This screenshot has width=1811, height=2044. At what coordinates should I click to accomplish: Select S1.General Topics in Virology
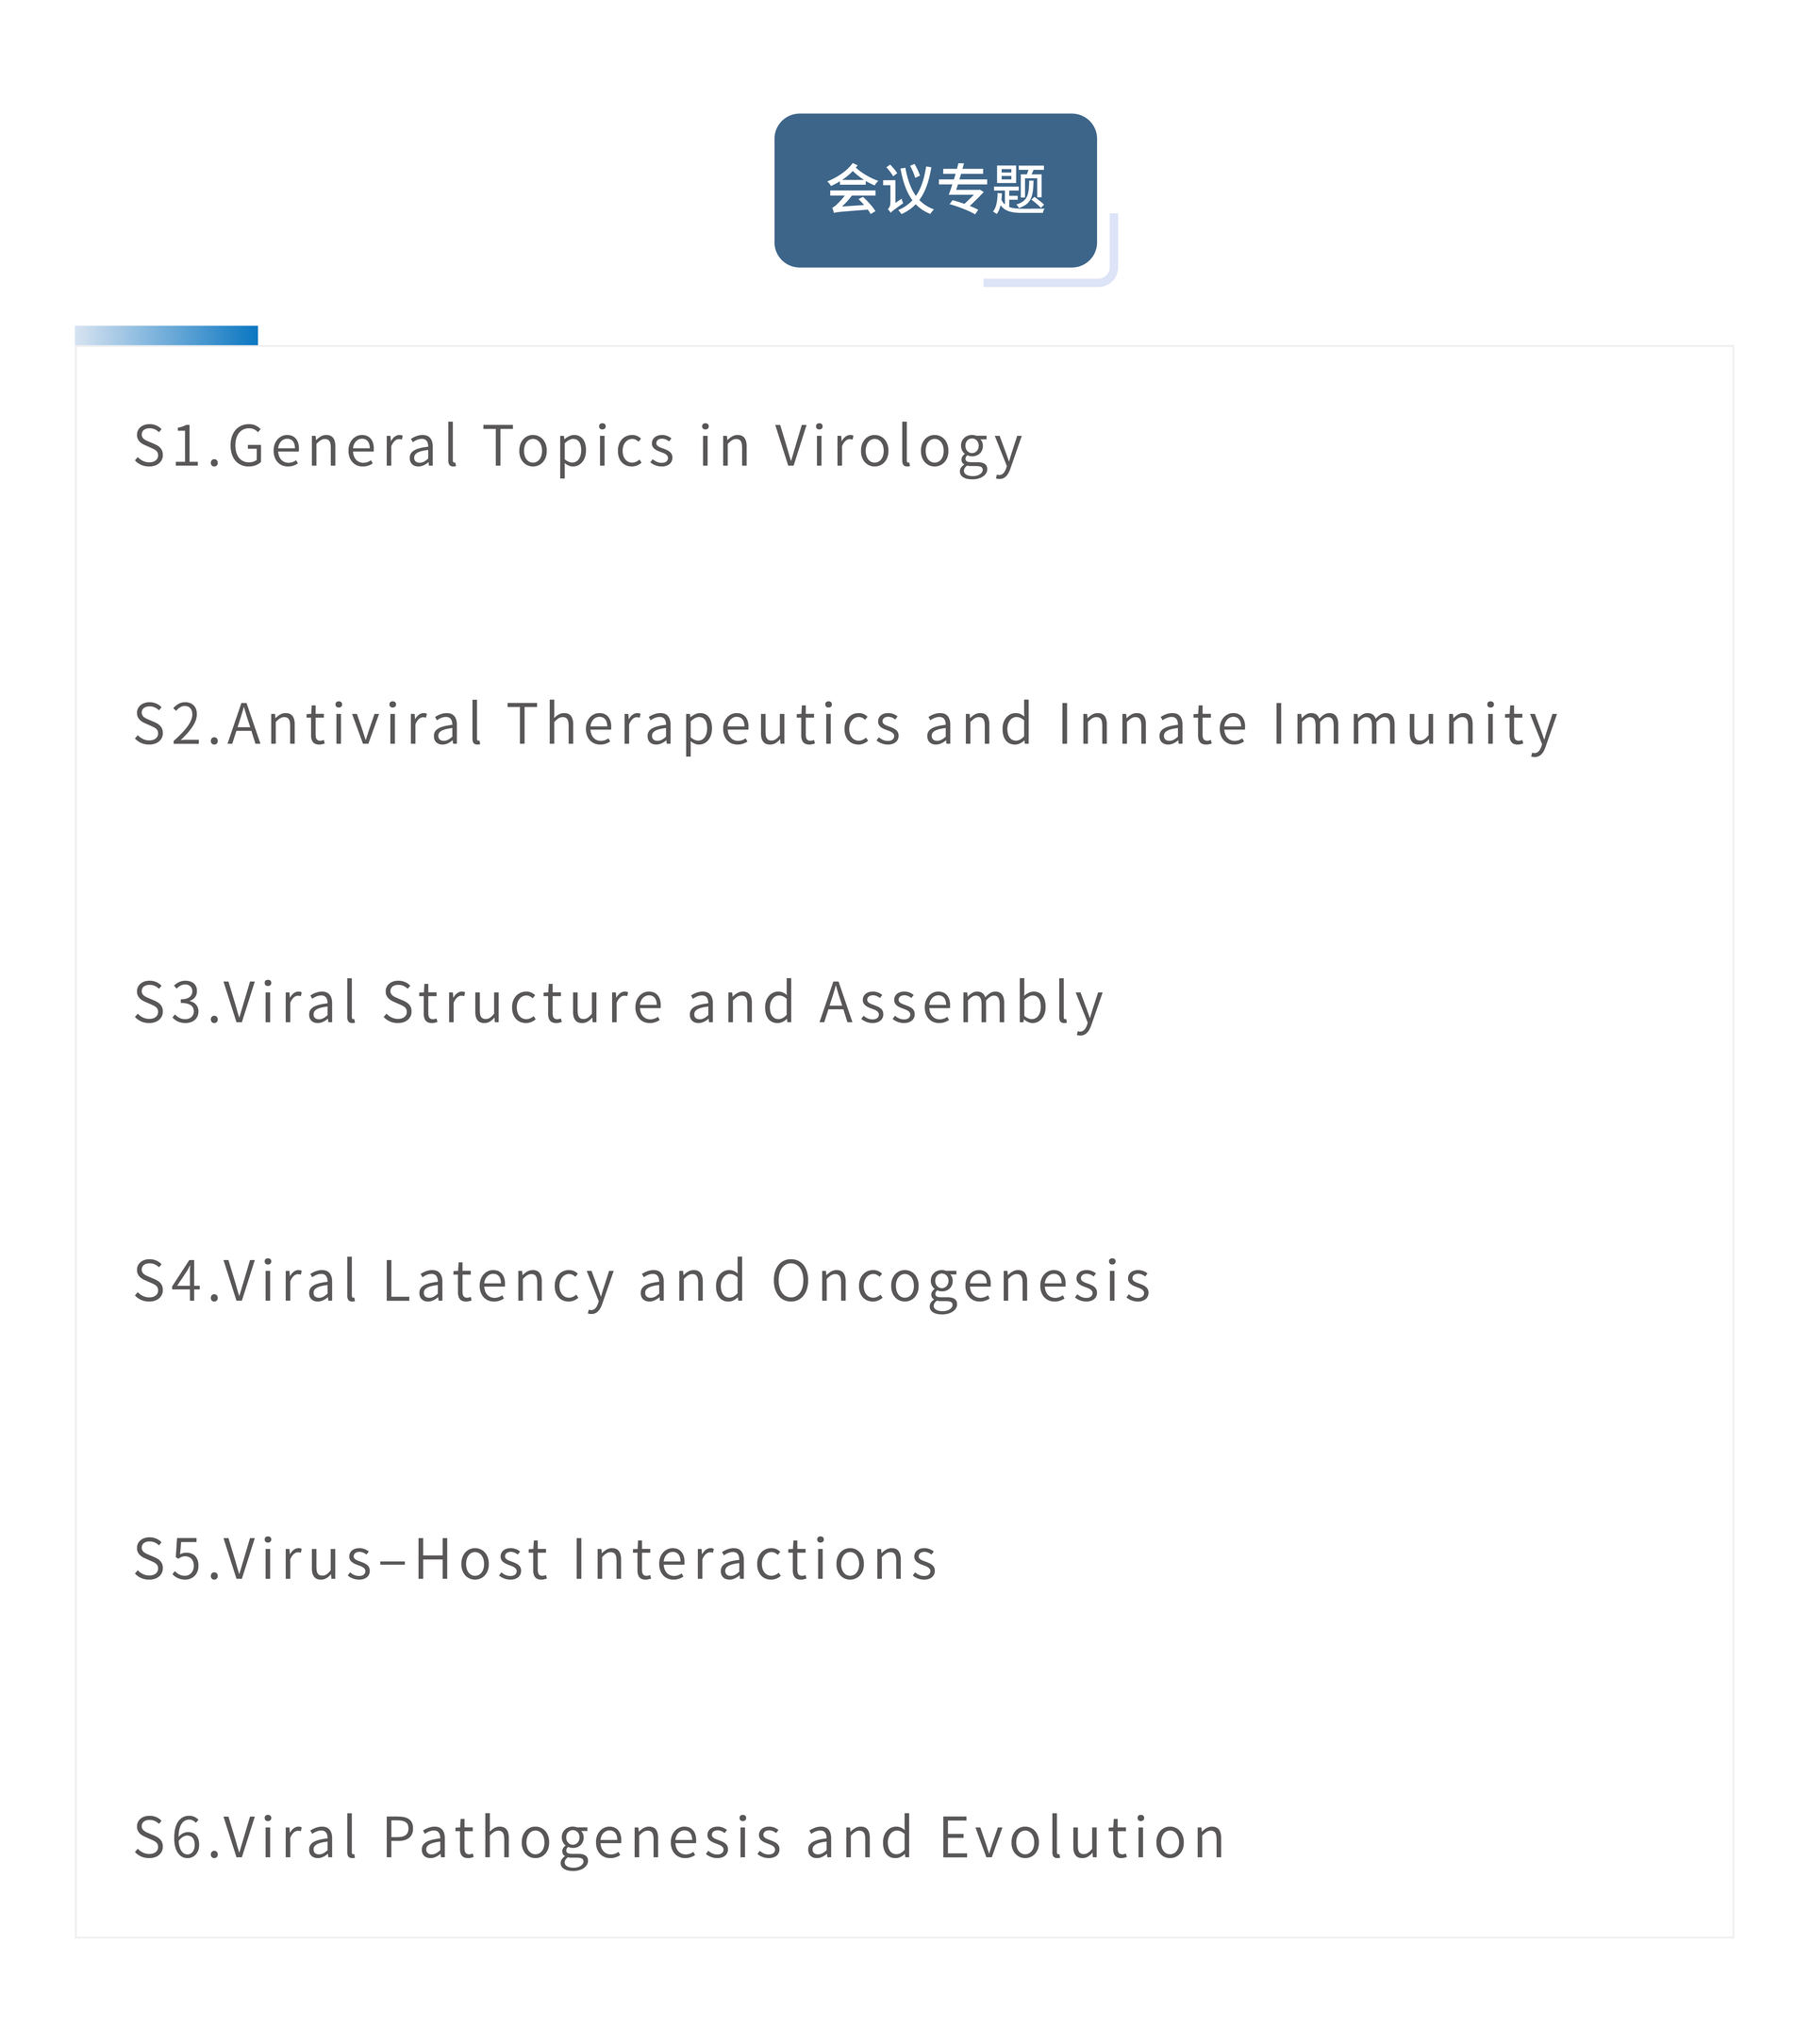click(x=579, y=447)
